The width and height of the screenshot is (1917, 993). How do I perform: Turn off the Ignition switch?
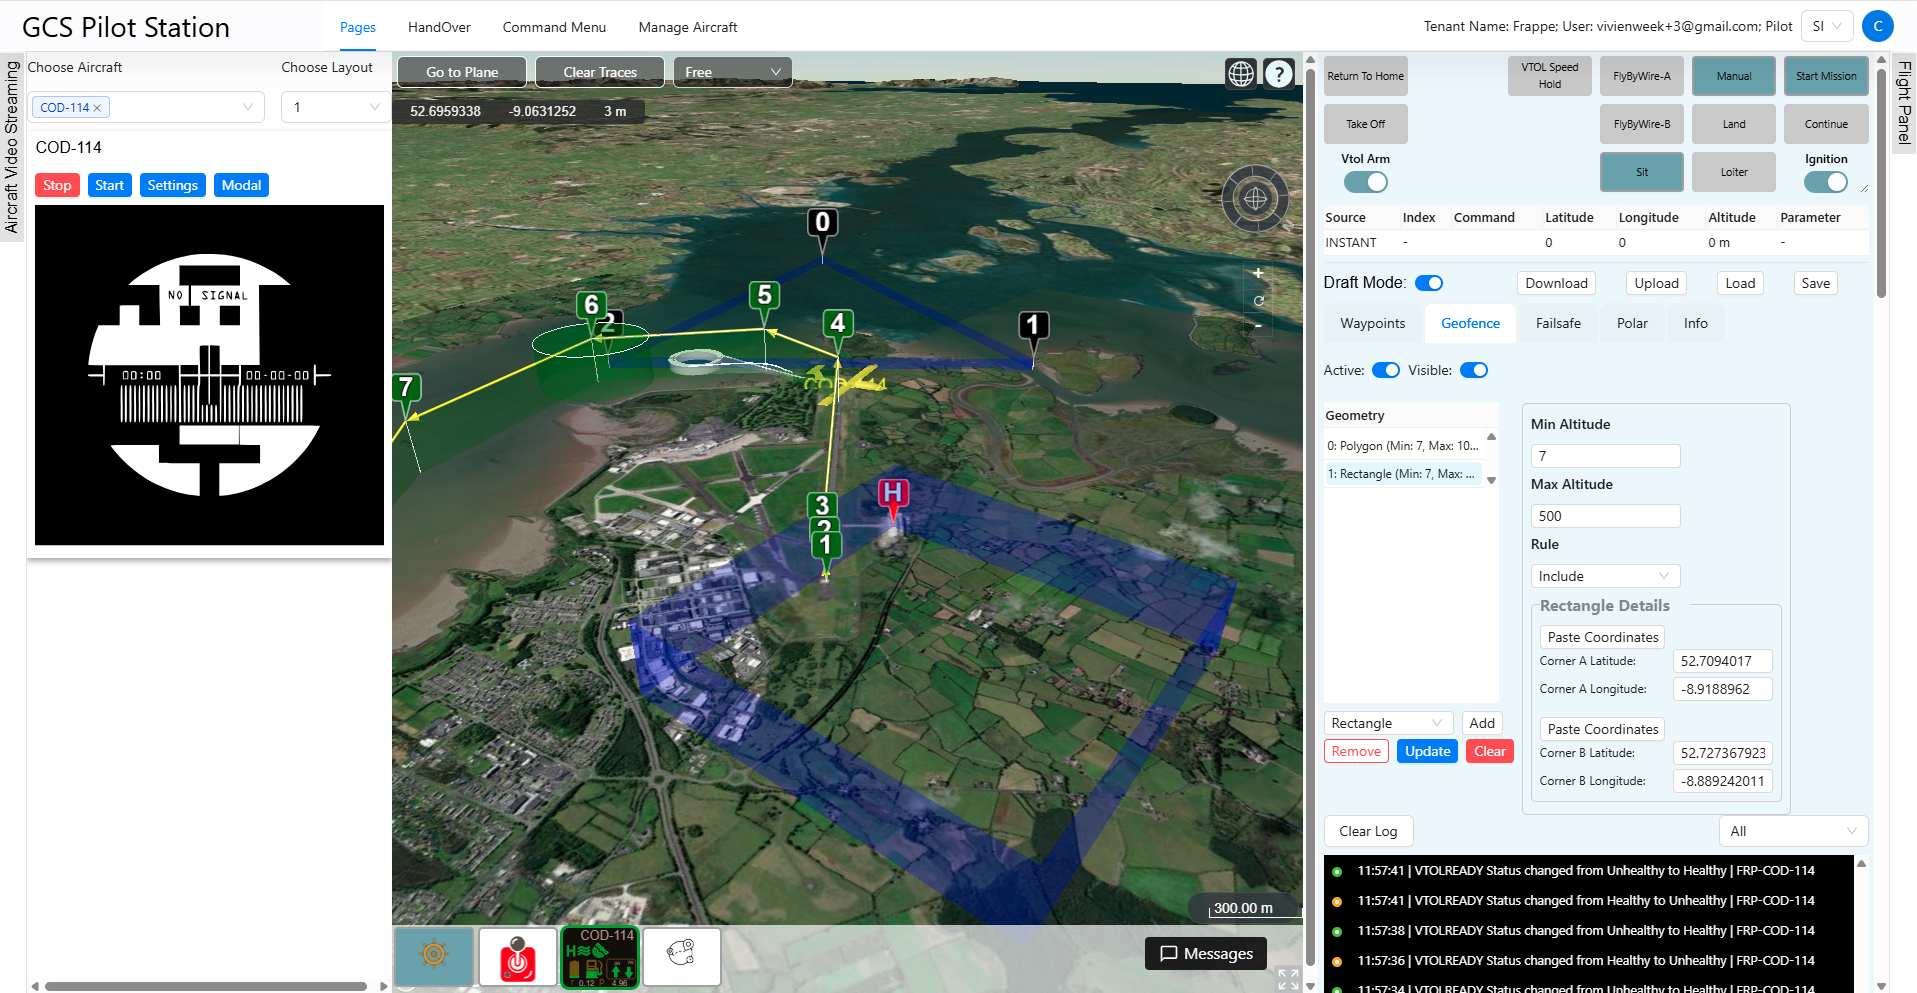[1825, 182]
